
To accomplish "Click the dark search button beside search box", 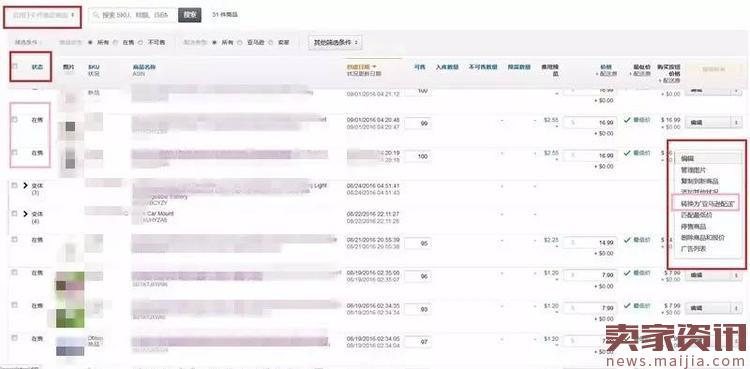I will pos(189,15).
